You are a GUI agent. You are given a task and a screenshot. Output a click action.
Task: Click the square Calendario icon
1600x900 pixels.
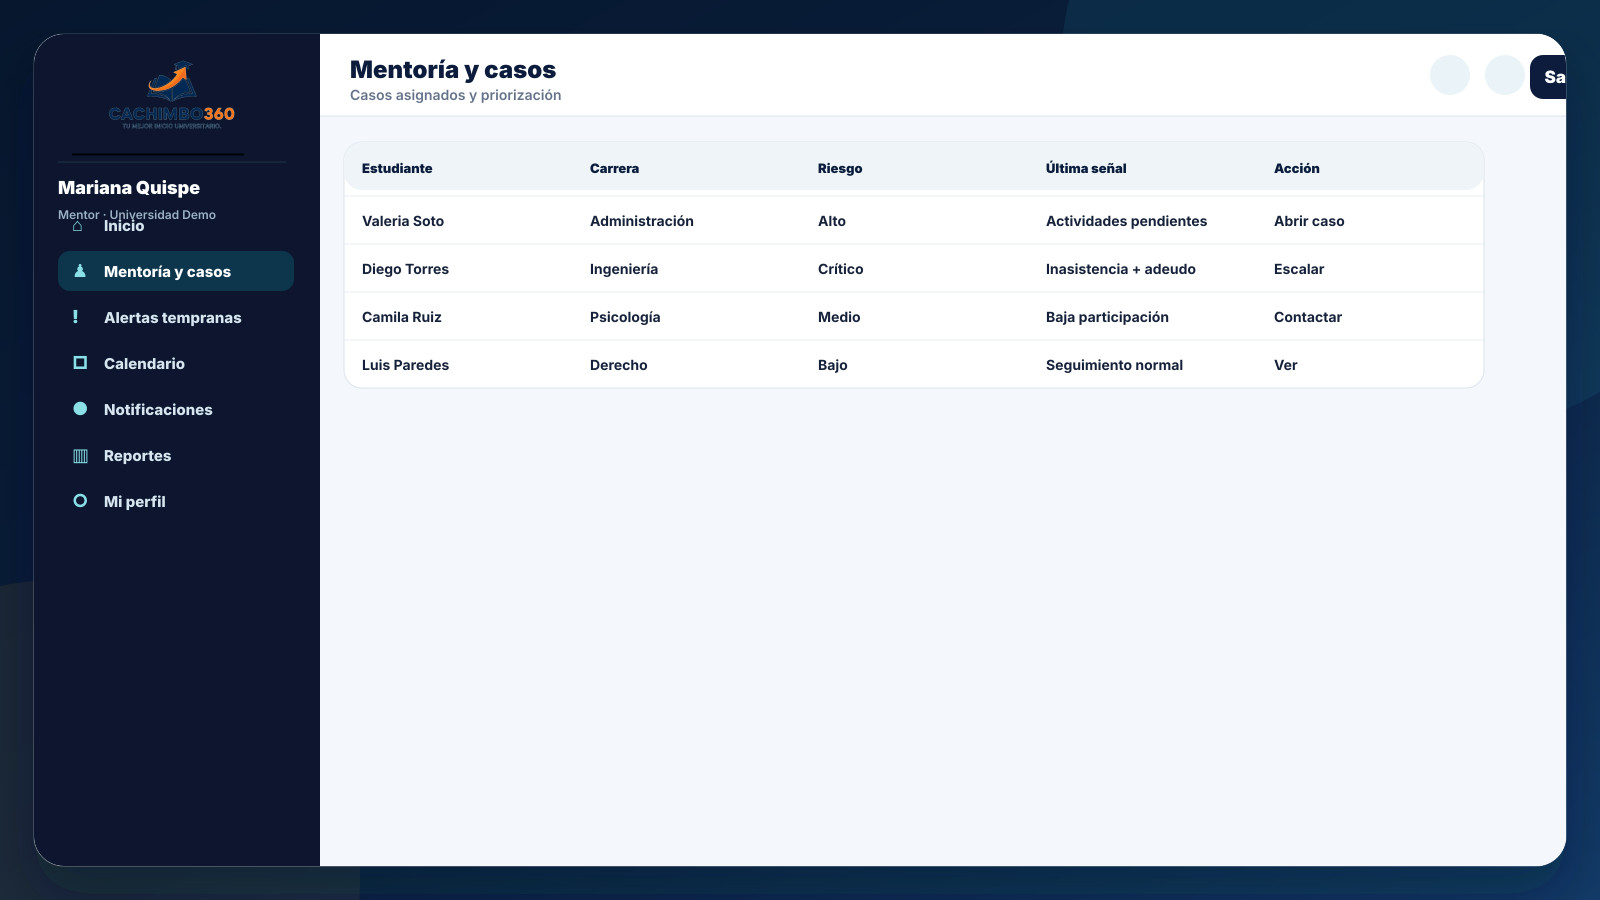(x=80, y=363)
